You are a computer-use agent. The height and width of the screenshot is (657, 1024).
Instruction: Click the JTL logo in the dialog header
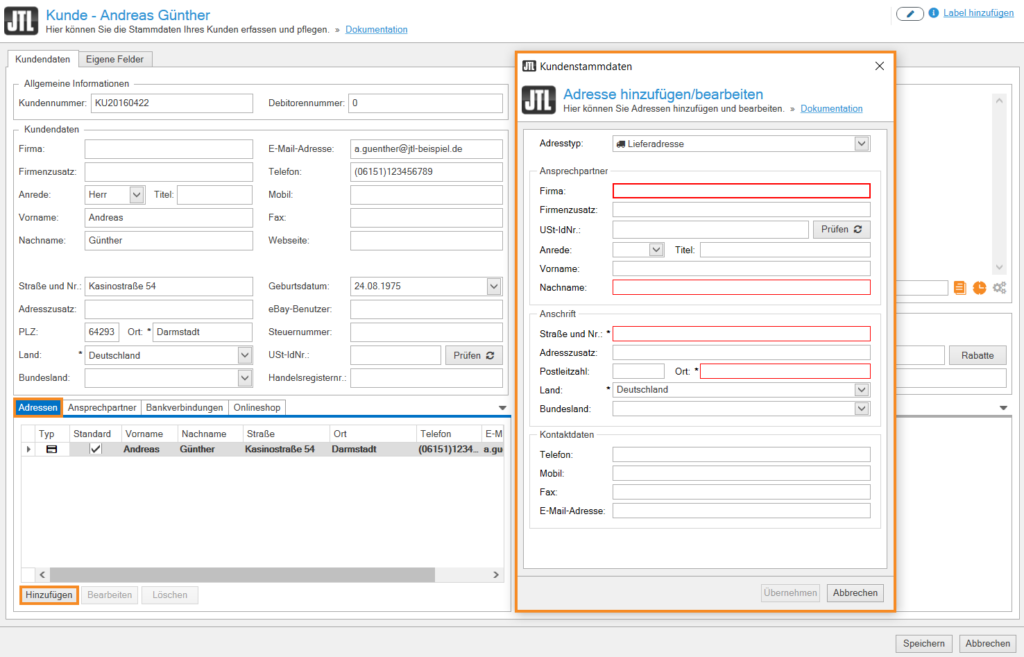point(538,100)
